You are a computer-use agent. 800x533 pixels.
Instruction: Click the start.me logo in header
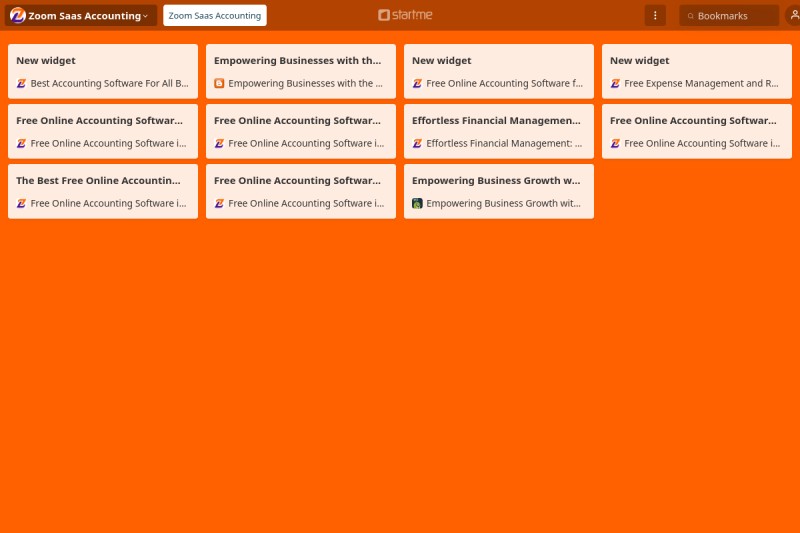pos(405,15)
